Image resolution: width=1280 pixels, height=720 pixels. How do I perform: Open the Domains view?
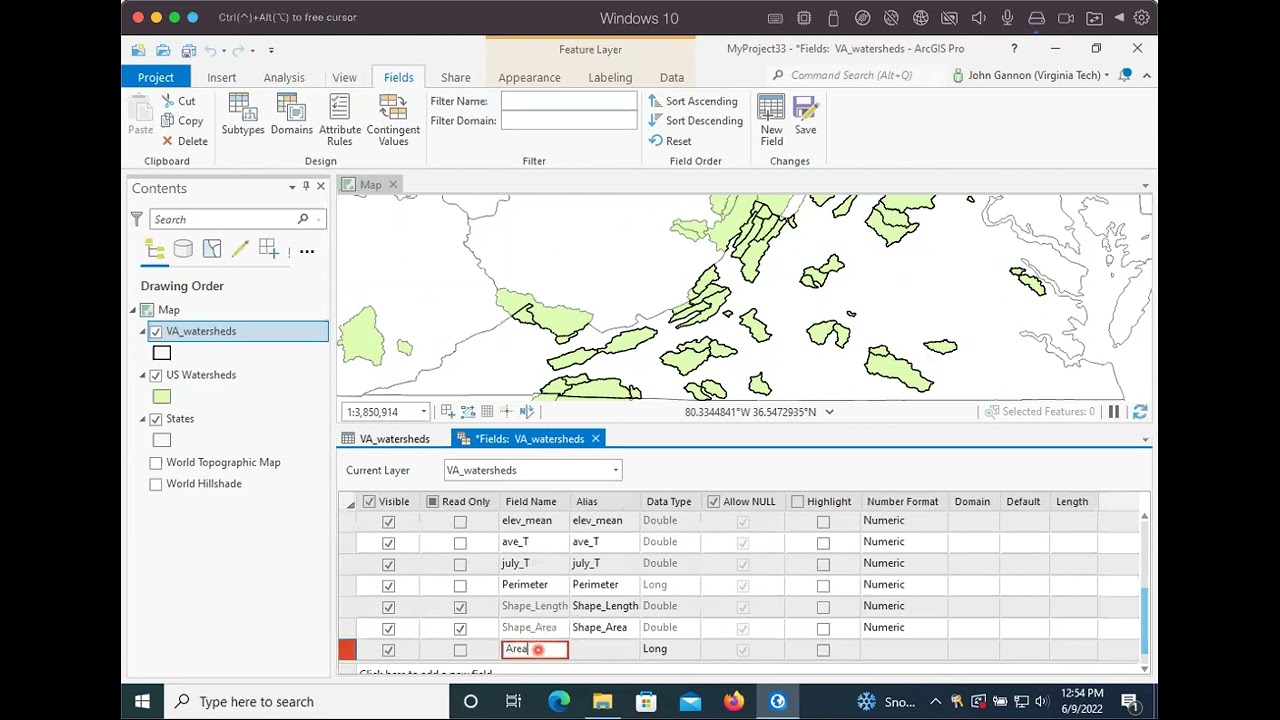coord(291,114)
